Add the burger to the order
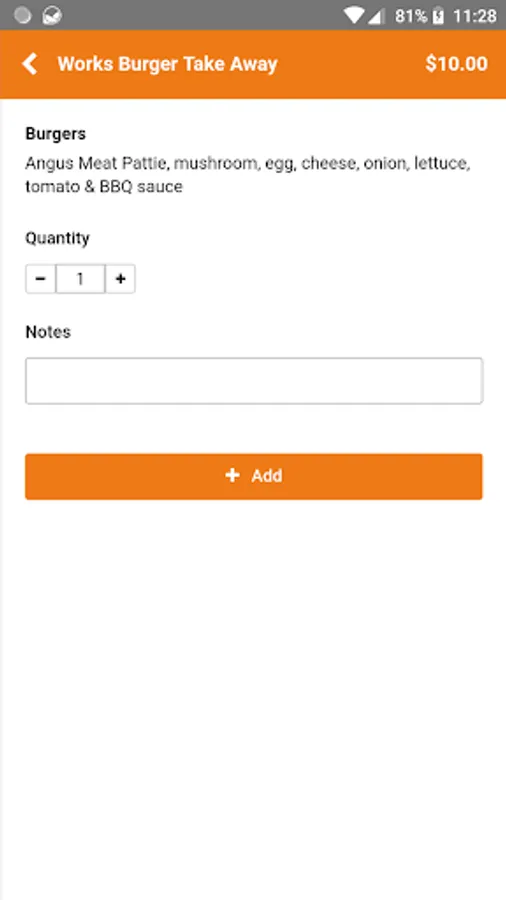Screen dimensions: 506x900 (x=254, y=476)
